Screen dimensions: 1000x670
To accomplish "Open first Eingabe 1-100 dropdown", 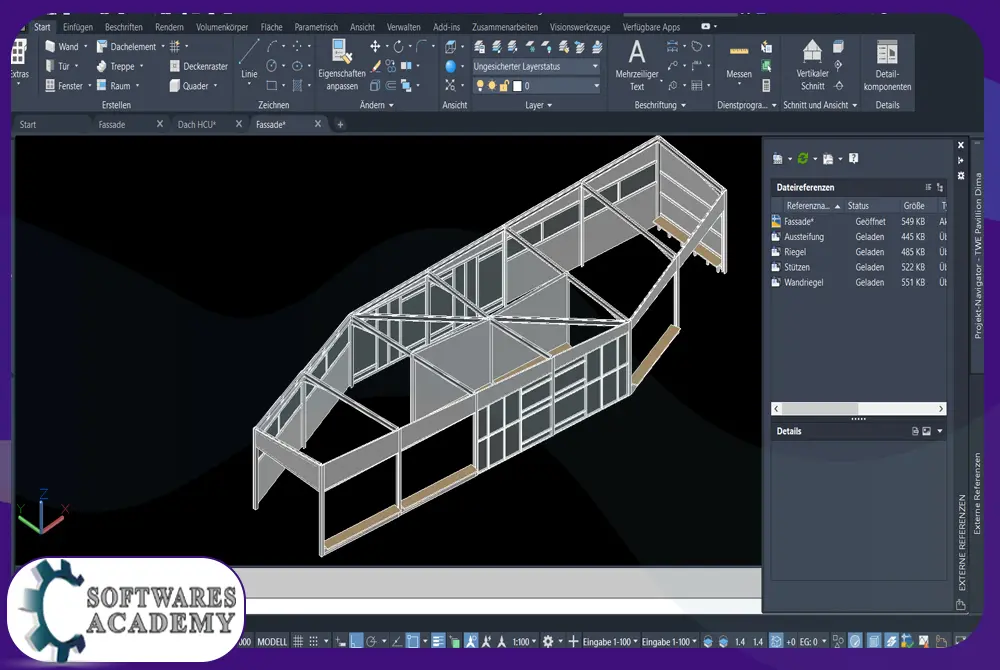I will coord(610,641).
